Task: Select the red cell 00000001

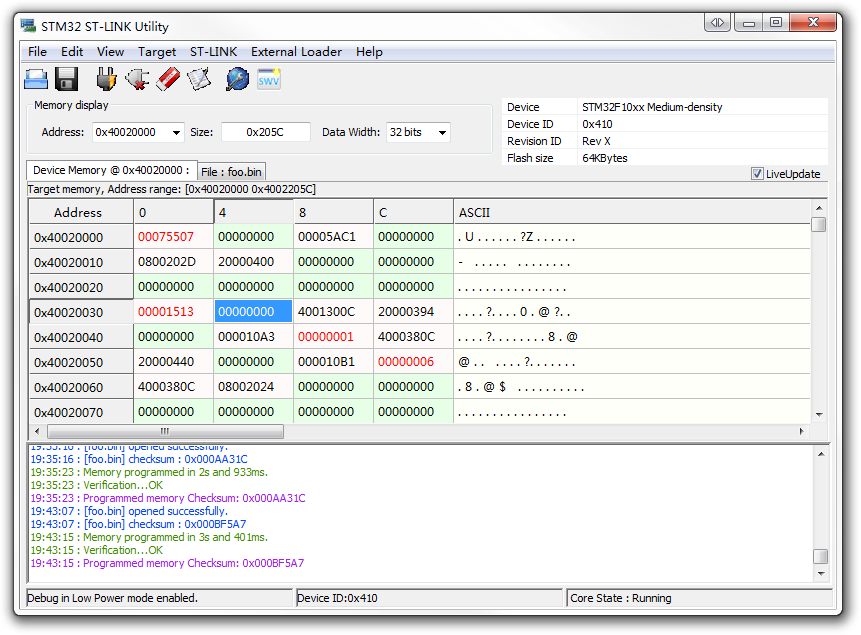Action: 333,337
